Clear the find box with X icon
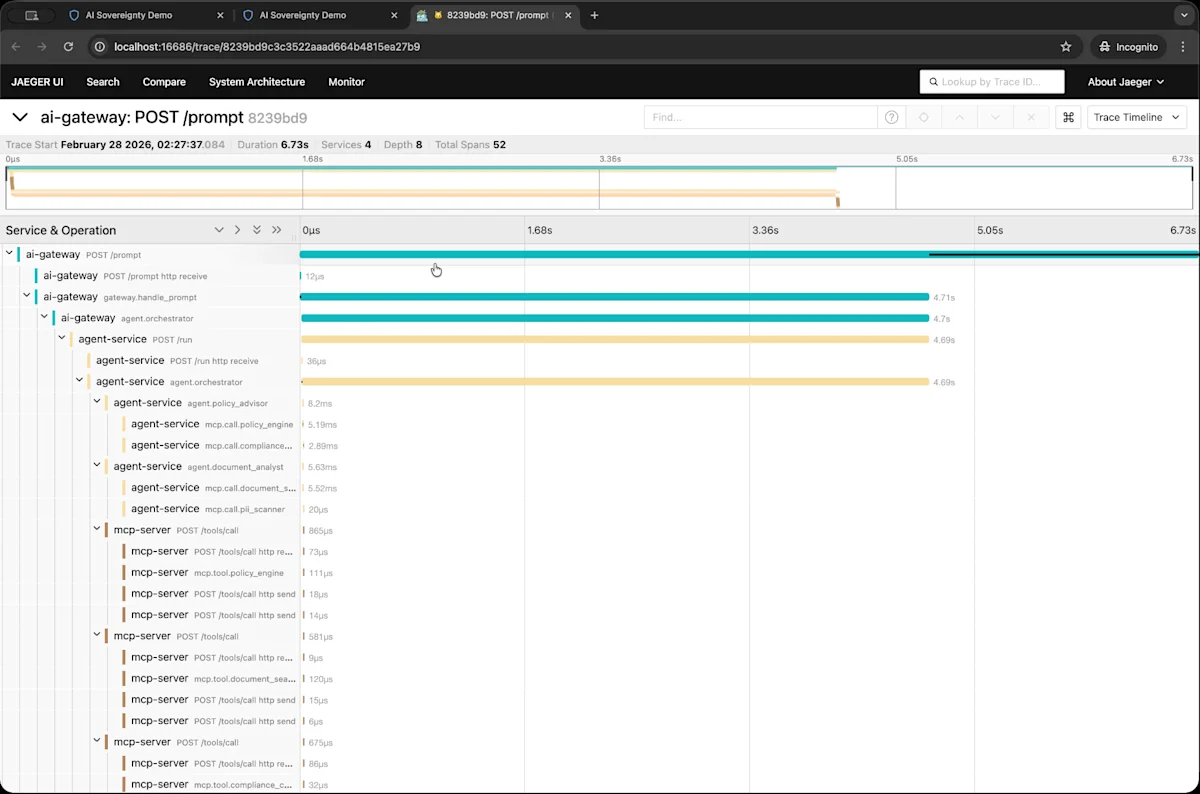 pyautogui.click(x=1031, y=117)
